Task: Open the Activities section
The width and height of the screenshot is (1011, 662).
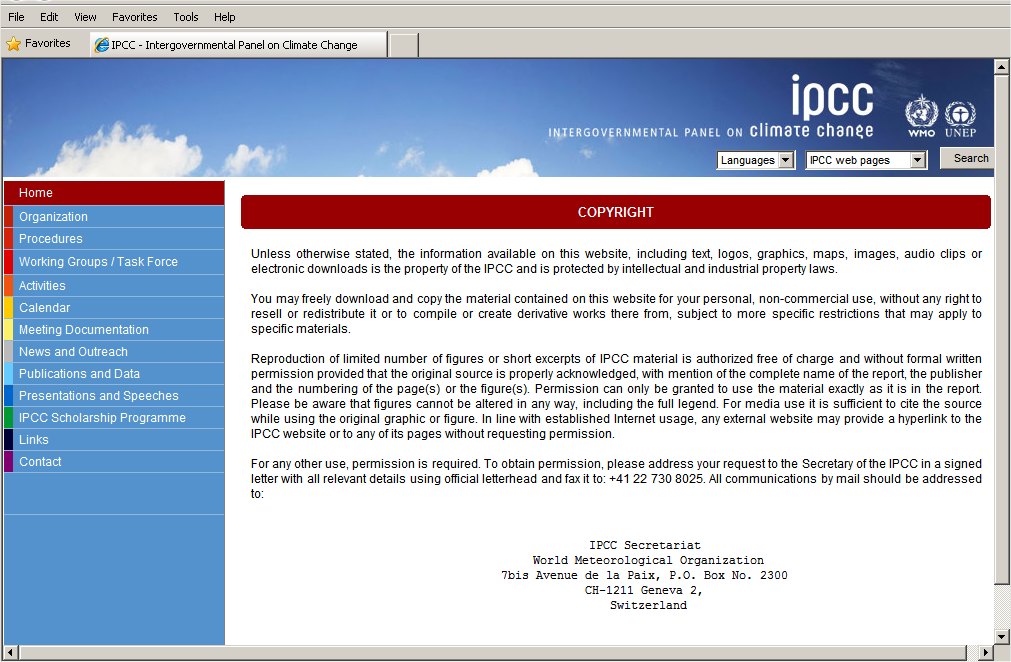Action: point(114,286)
